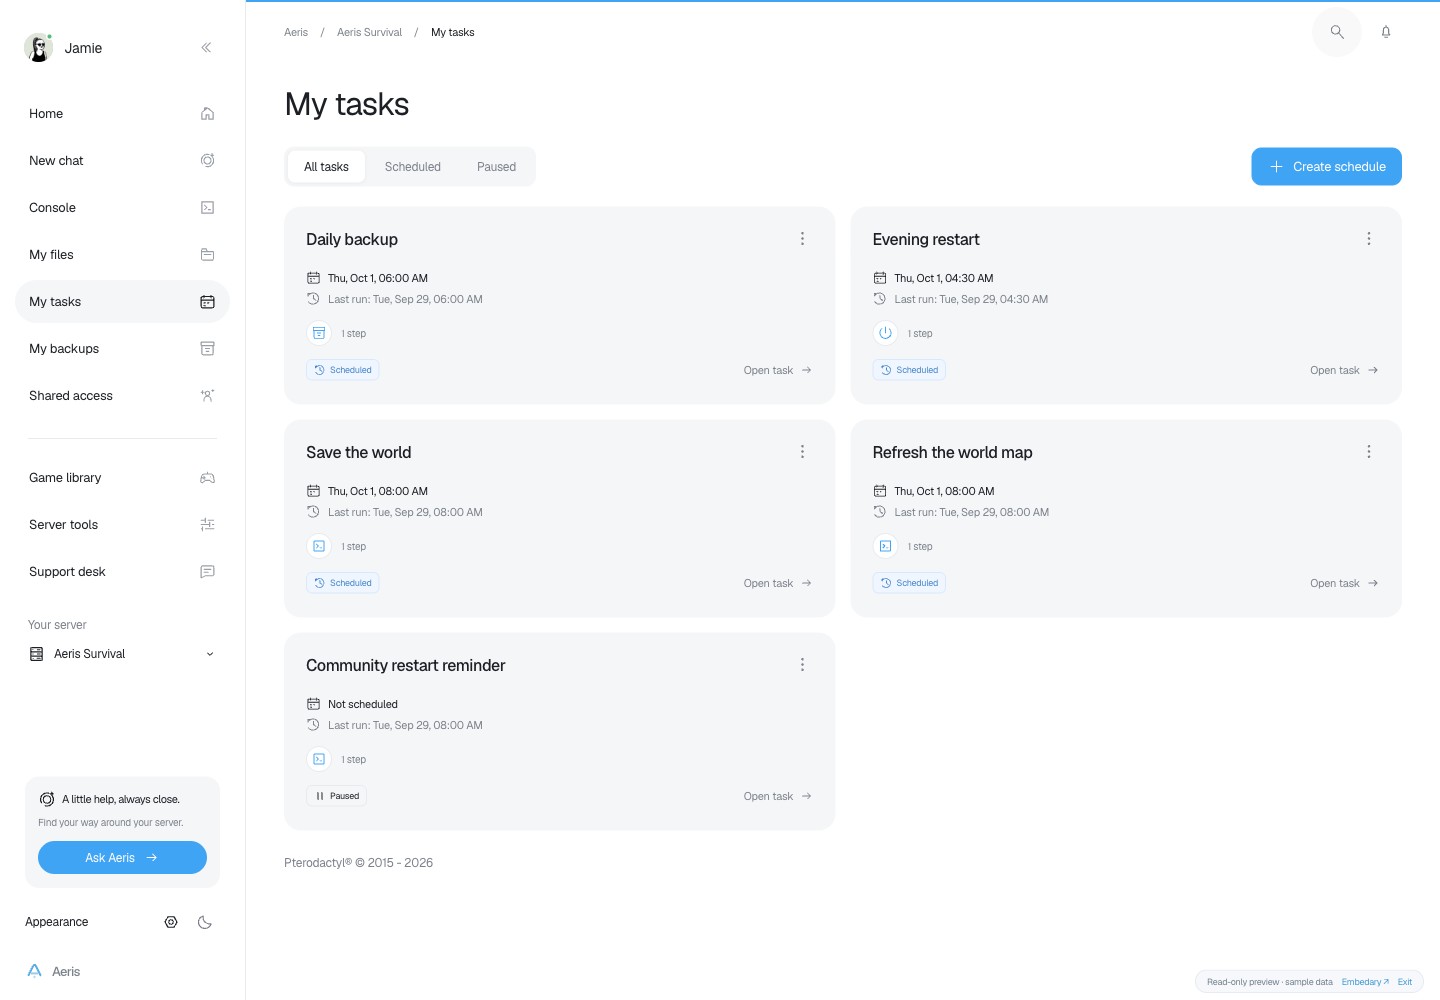Click the power step icon in Evening restart
The image size is (1440, 1000).
(885, 333)
